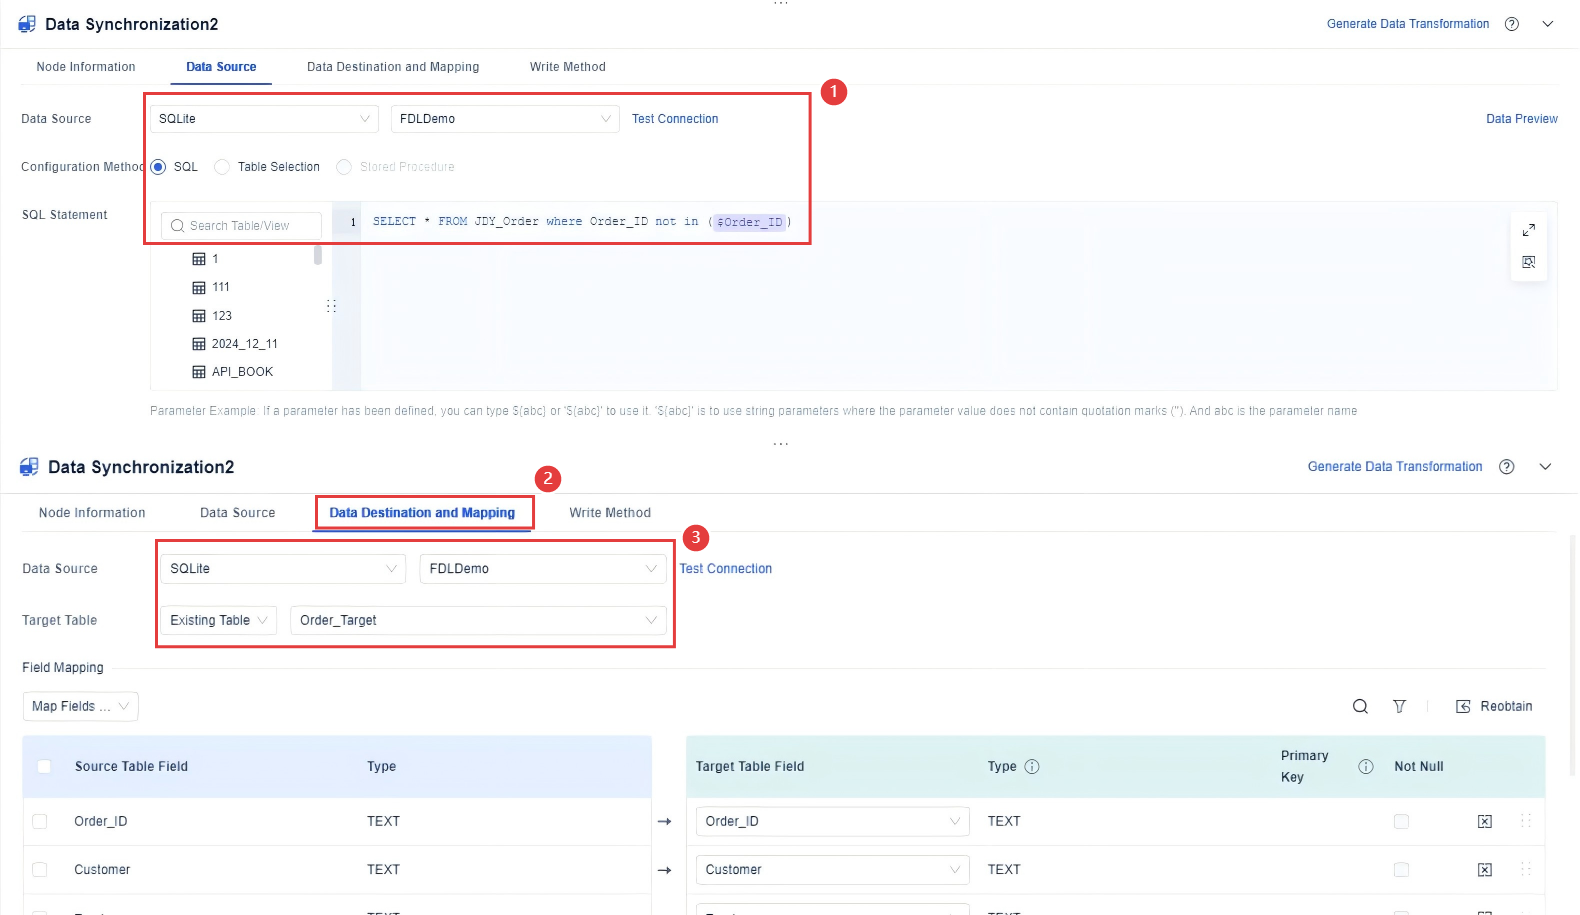The width and height of the screenshot is (1580, 915).
Task: Switch to Node Information tab in top panel
Action: (x=86, y=67)
